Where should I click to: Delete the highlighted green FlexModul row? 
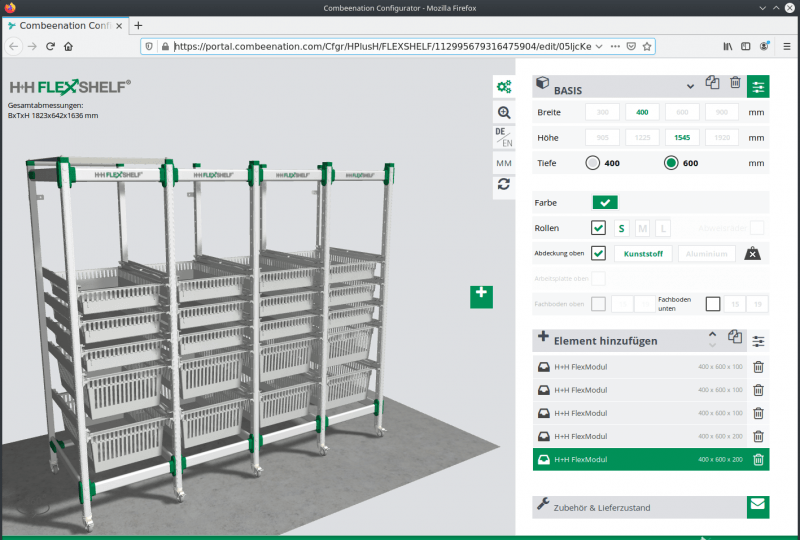(758, 459)
